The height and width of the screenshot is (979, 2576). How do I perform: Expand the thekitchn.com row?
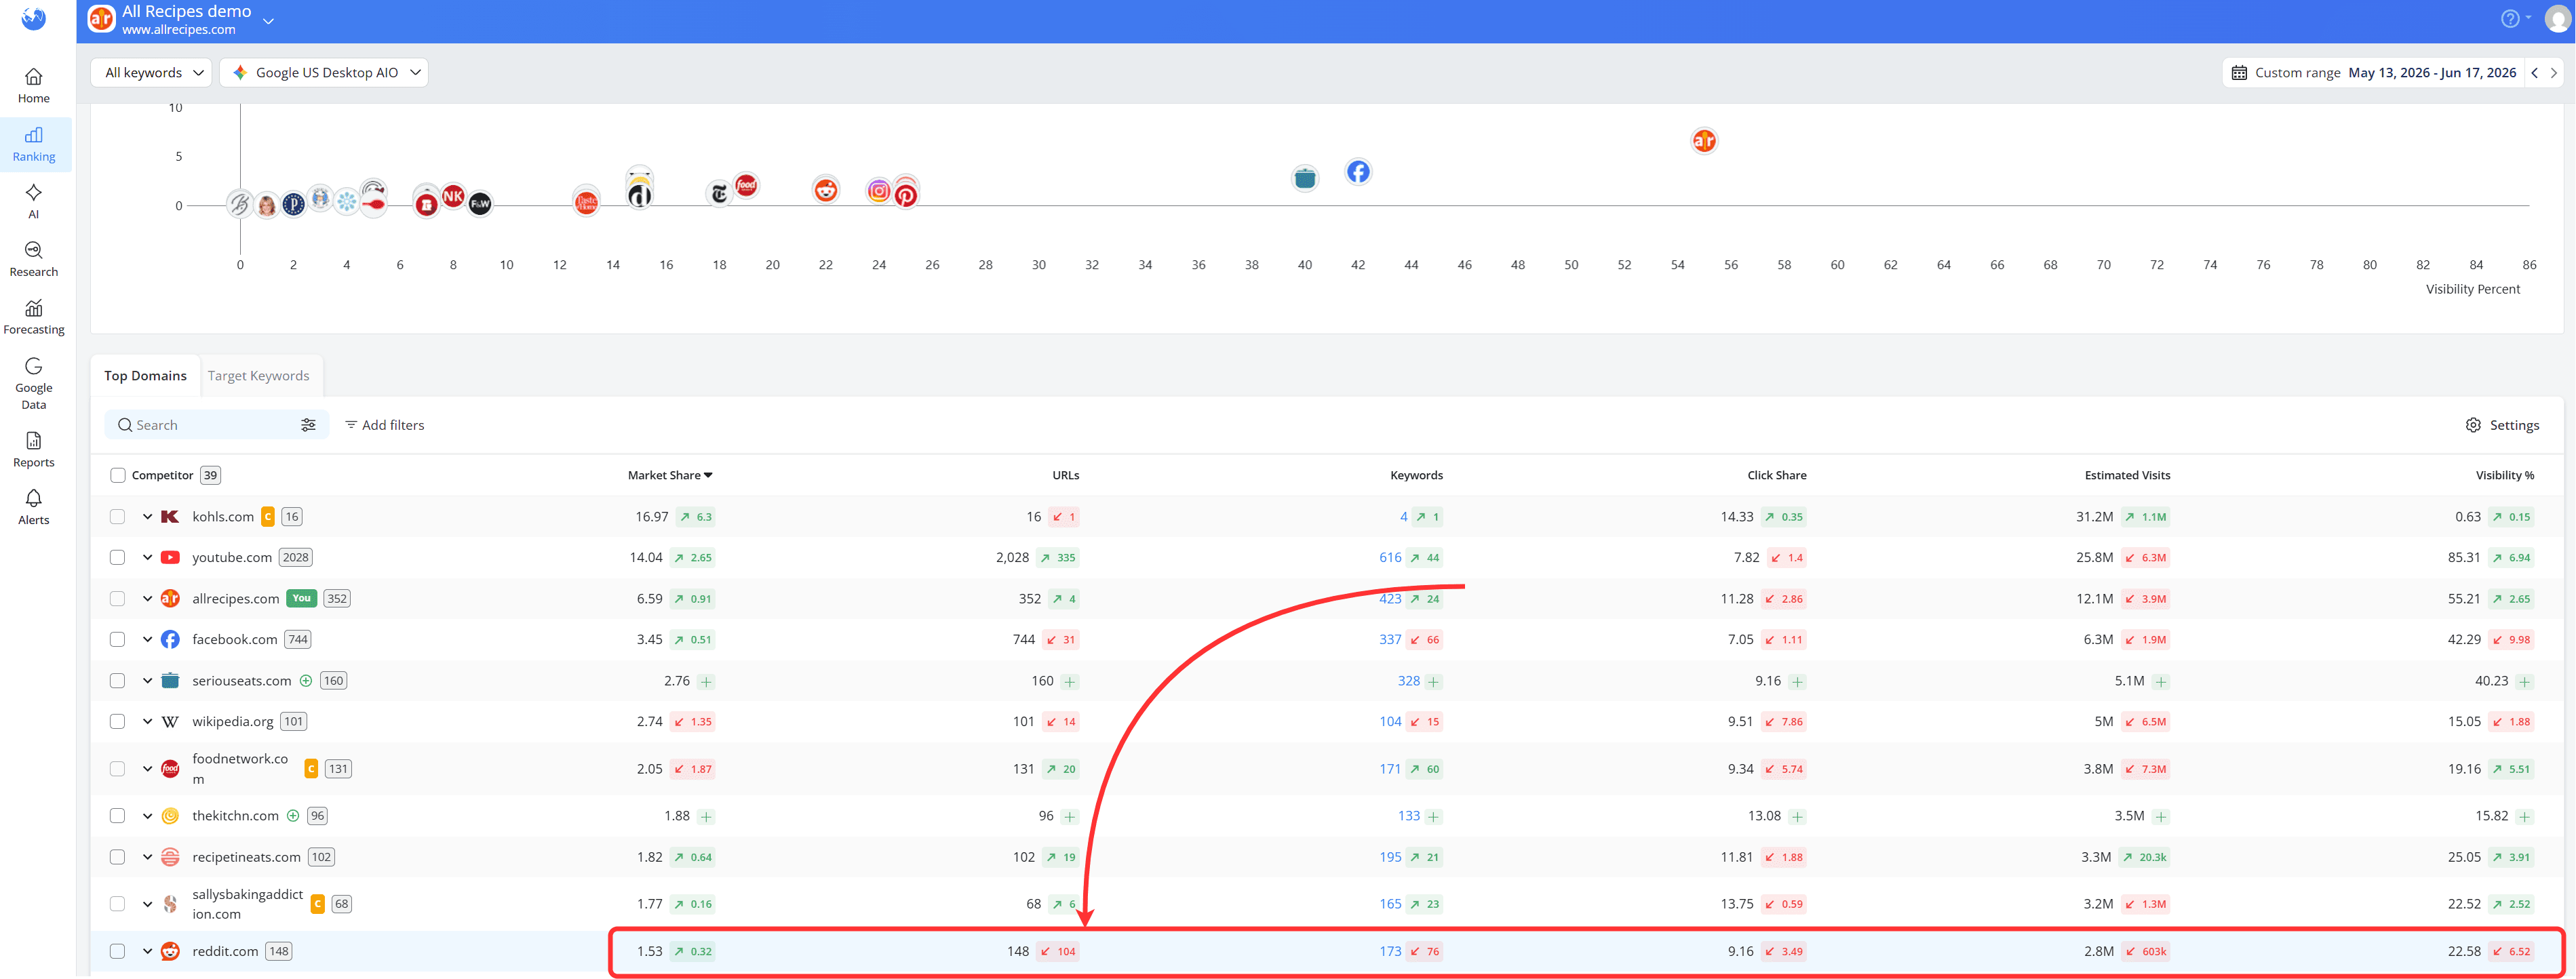click(x=147, y=816)
